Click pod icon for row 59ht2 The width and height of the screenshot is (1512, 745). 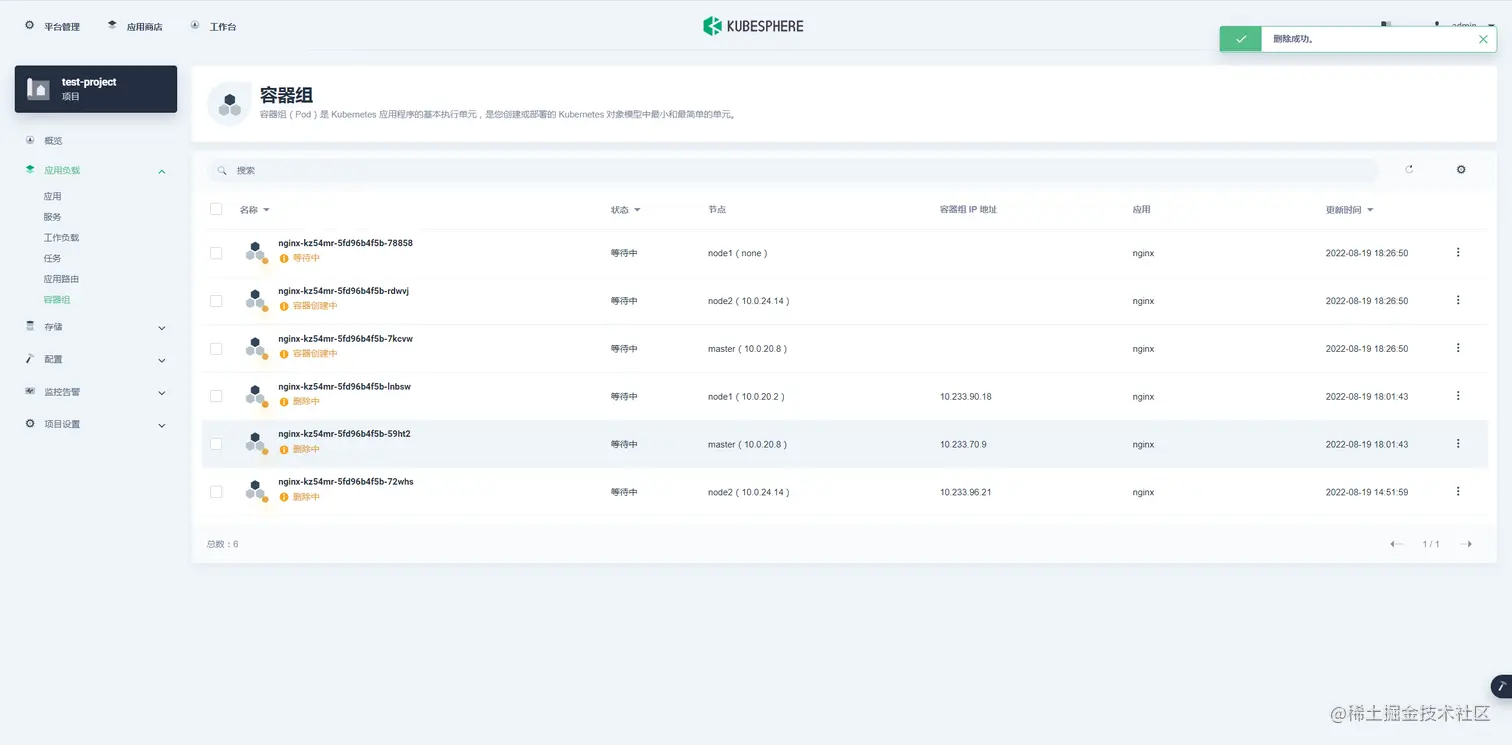256,443
